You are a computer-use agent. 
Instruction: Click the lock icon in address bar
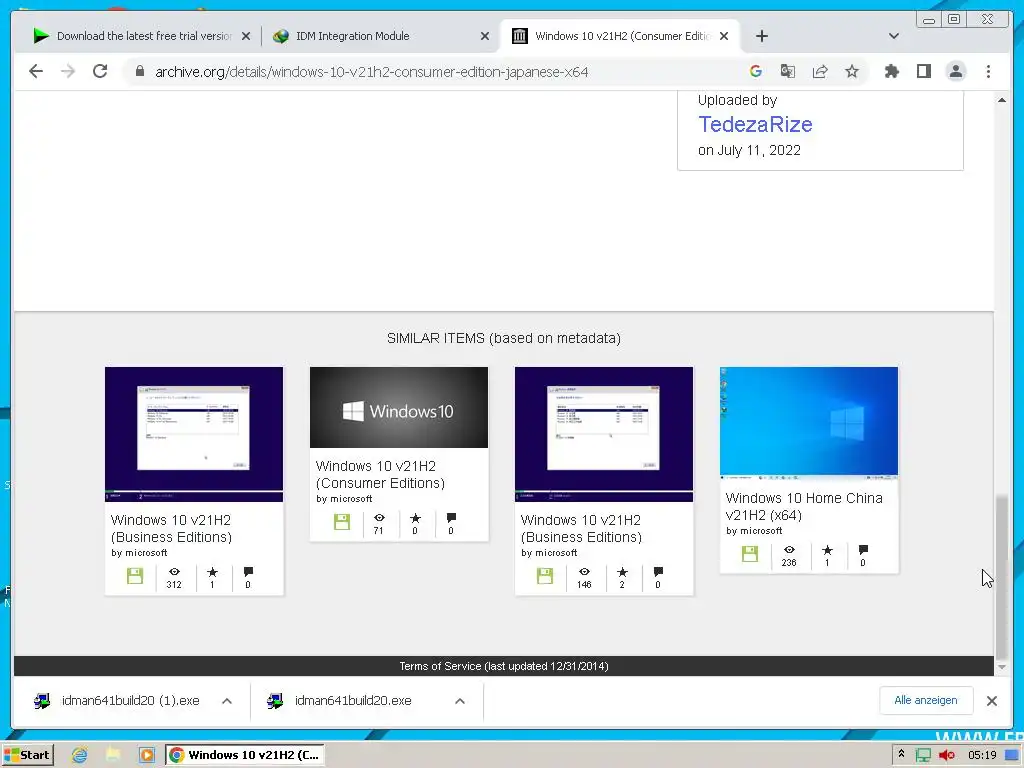[x=139, y=71]
